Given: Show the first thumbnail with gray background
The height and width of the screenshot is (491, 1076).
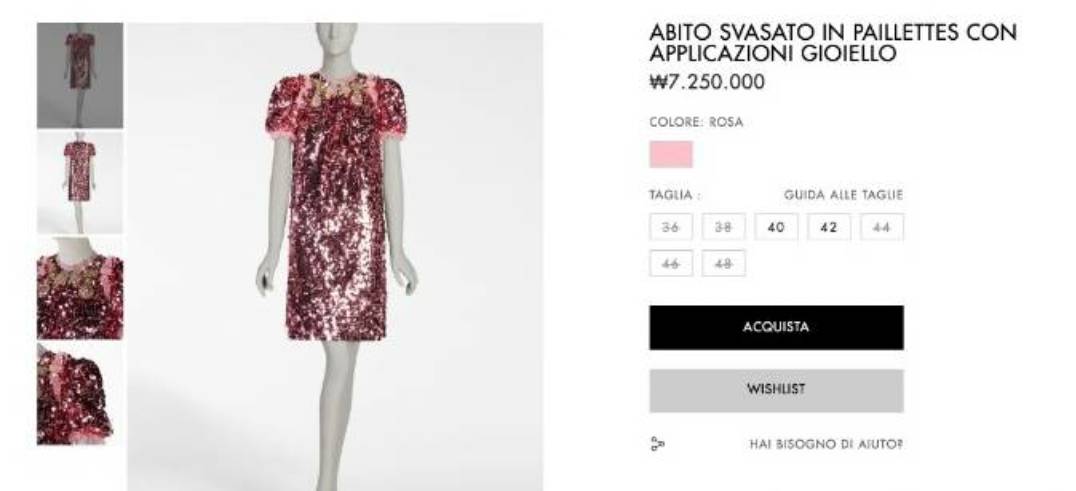Looking at the screenshot, I should pos(80,75).
